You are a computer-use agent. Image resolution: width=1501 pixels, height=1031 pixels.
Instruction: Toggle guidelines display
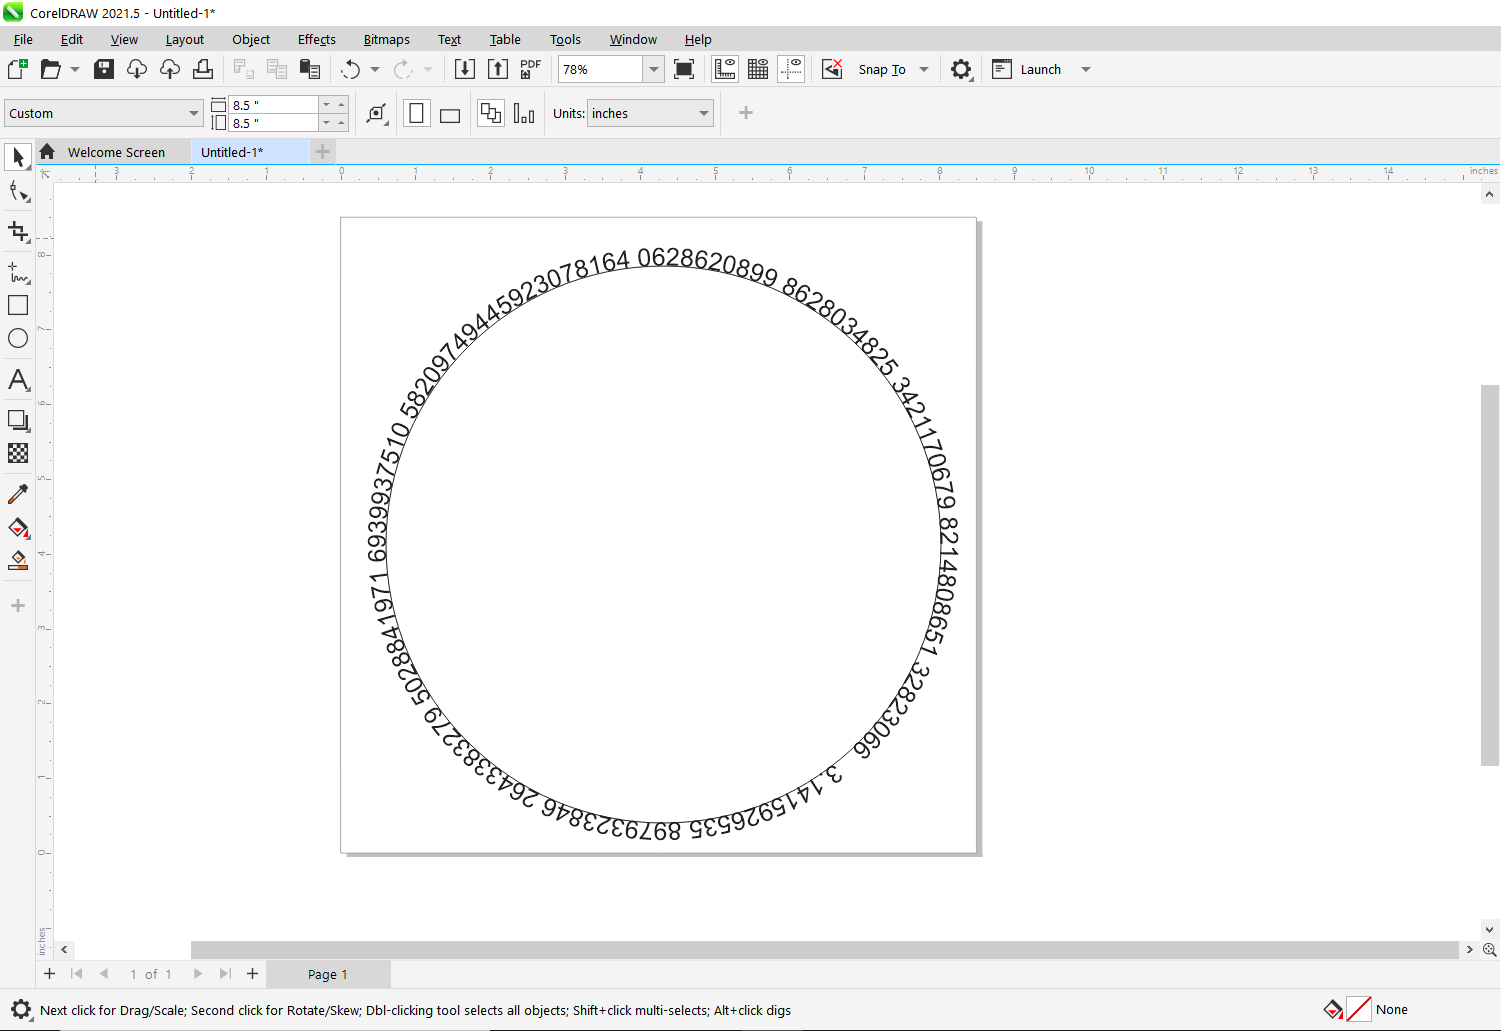(791, 69)
